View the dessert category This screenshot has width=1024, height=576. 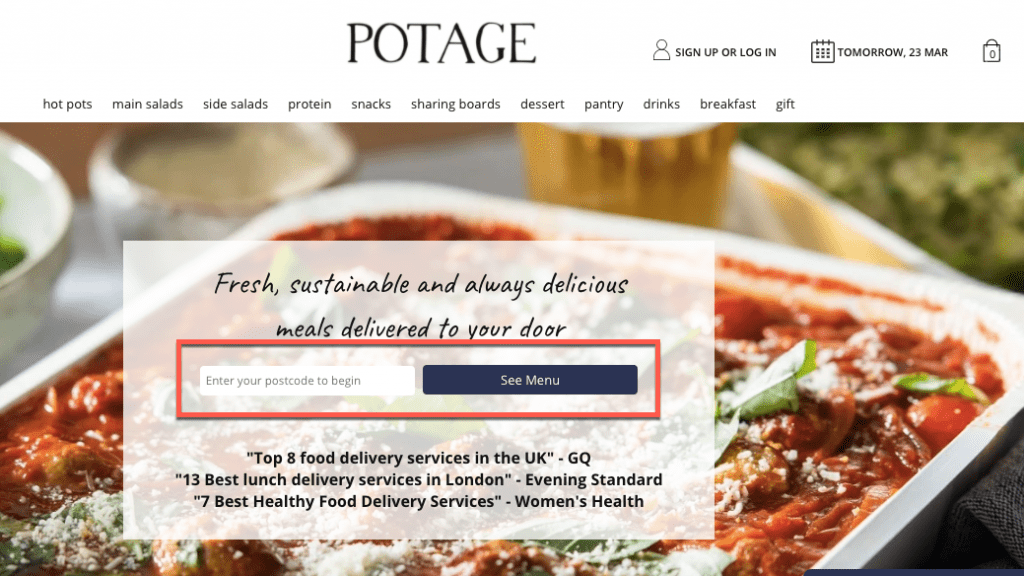[x=542, y=104]
